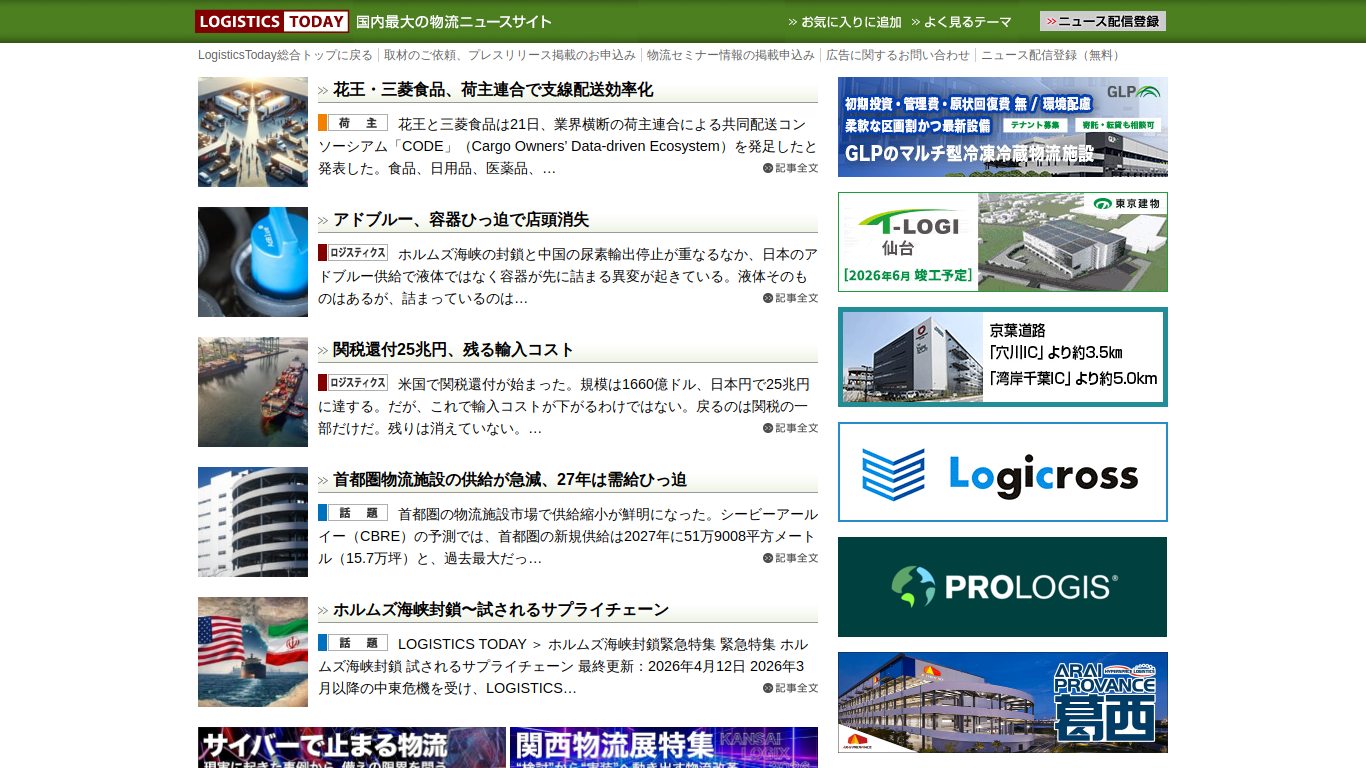Open GLP マルチ型冷凍冷蔵物流施設 banner
The height and width of the screenshot is (768, 1366).
point(1003,127)
